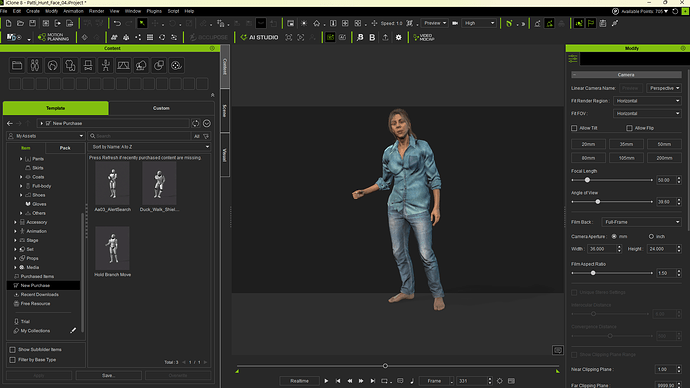
Task: Open the Scene side tab
Action: [x=224, y=110]
